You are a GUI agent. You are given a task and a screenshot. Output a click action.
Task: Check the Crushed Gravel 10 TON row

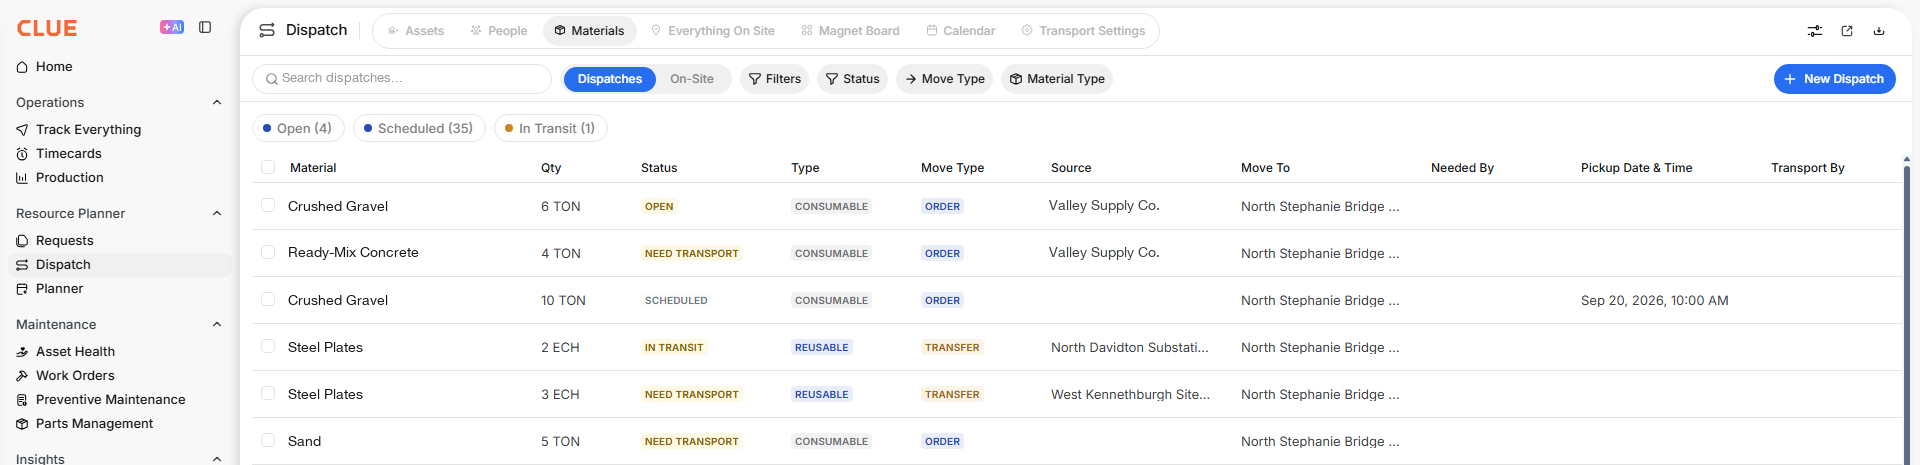click(268, 299)
